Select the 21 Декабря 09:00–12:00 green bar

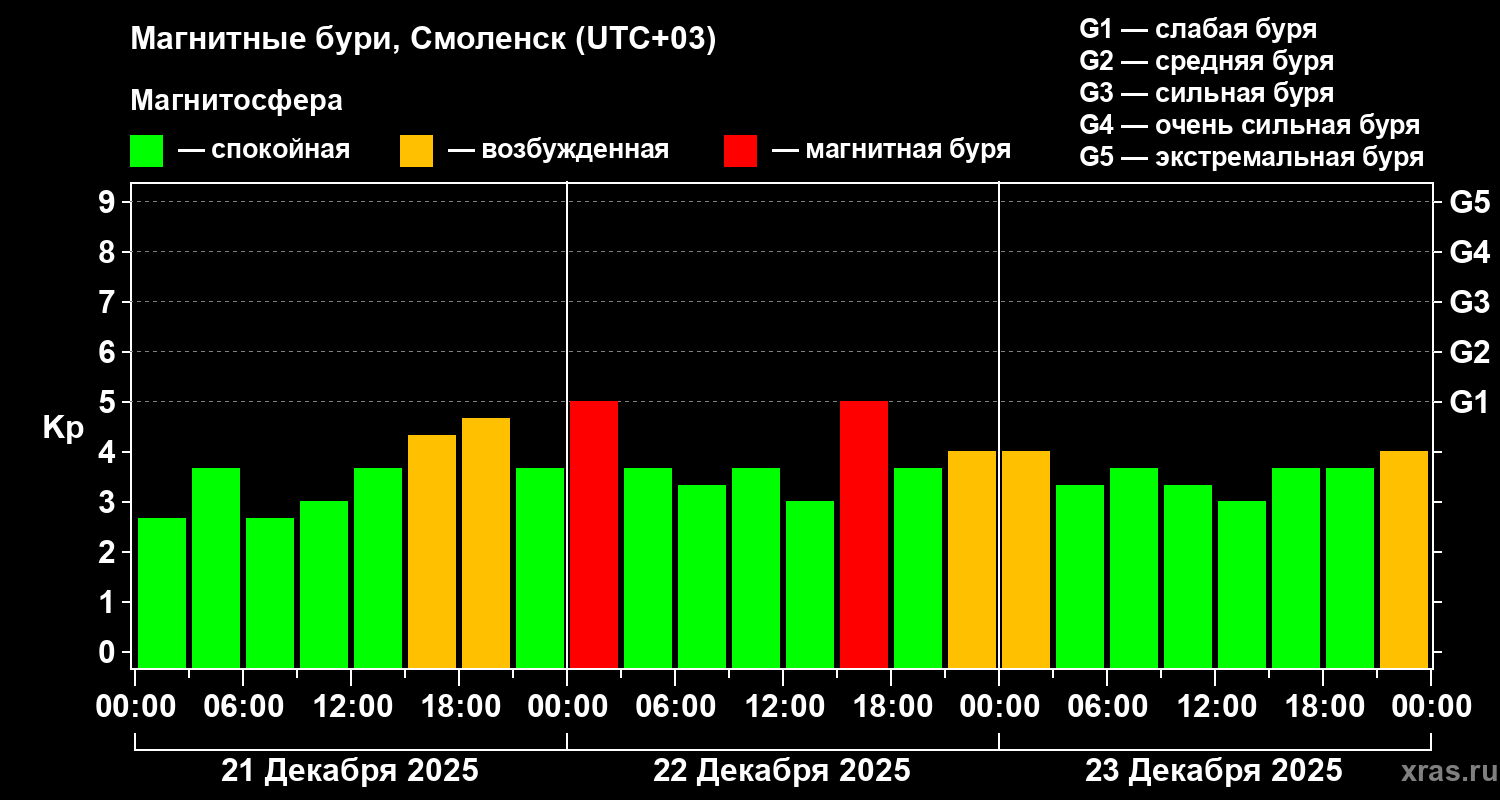click(x=324, y=584)
